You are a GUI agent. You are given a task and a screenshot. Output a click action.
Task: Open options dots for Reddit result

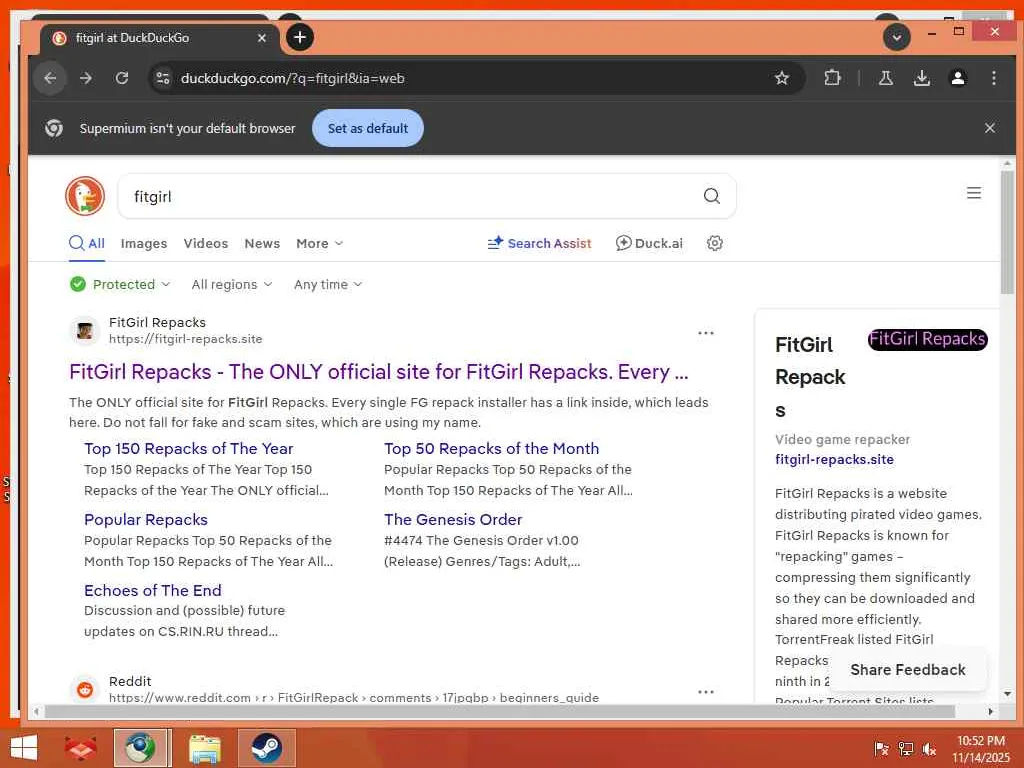click(x=705, y=692)
